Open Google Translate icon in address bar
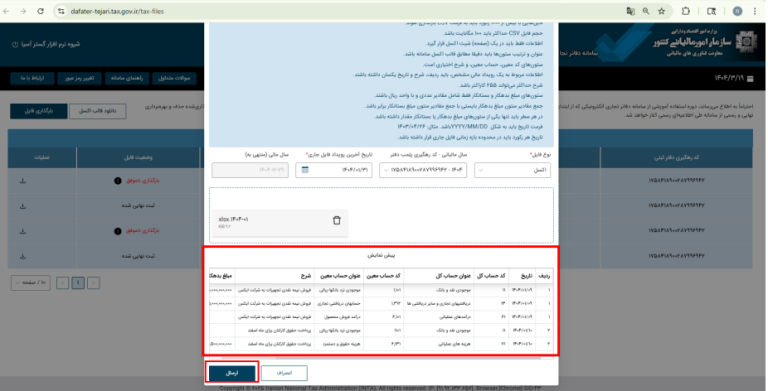The image size is (768, 391). tap(630, 11)
